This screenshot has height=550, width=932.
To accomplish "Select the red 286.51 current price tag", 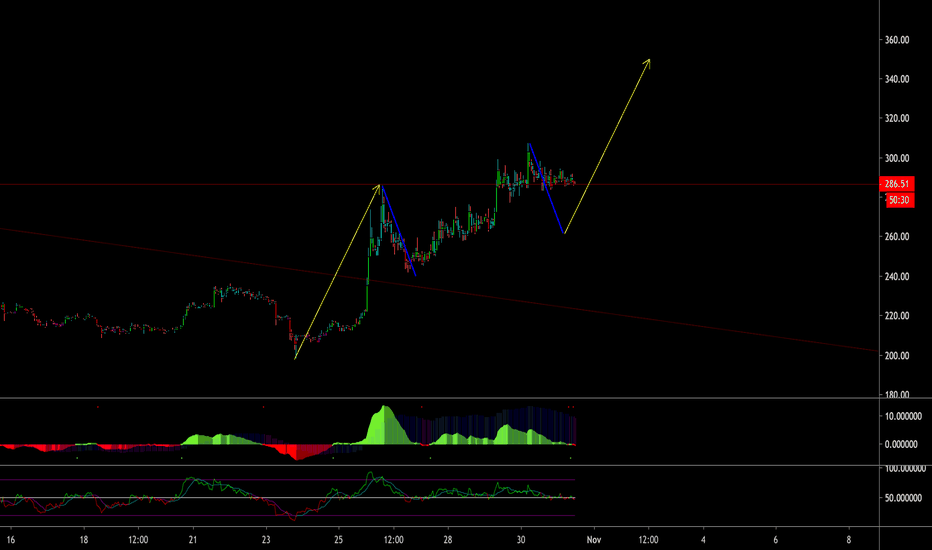I will tap(896, 184).
